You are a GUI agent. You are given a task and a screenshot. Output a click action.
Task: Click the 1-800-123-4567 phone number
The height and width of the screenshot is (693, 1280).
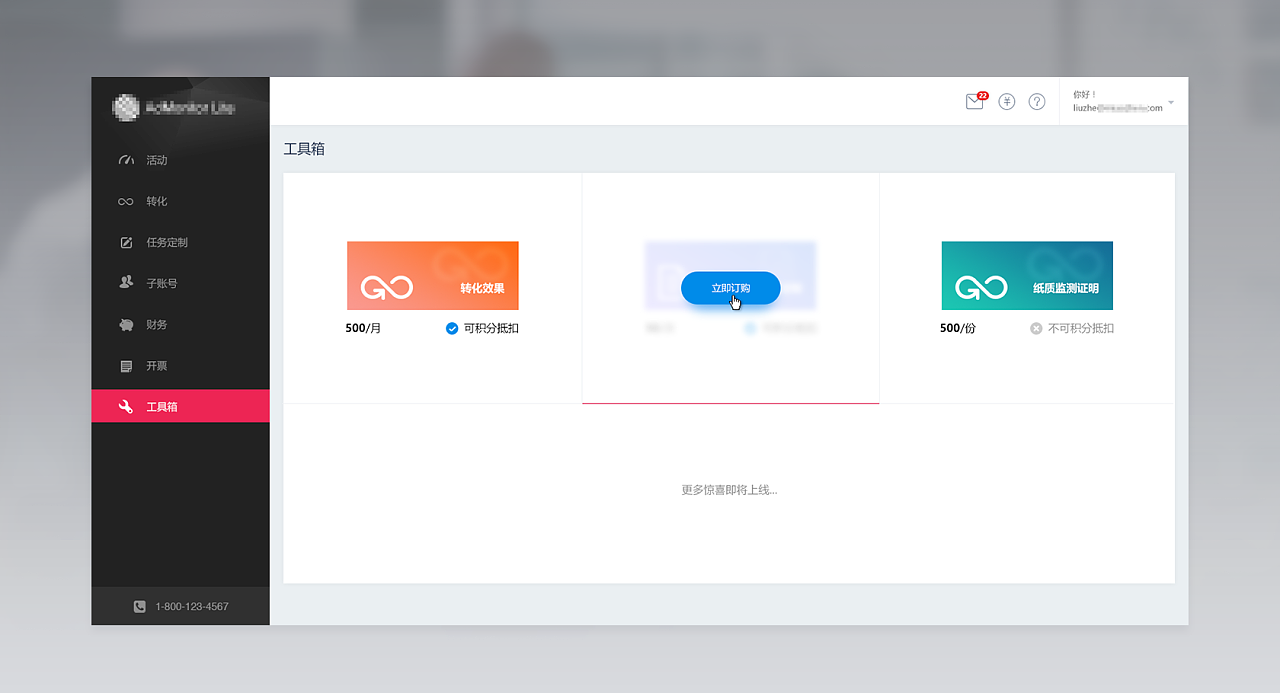click(192, 606)
